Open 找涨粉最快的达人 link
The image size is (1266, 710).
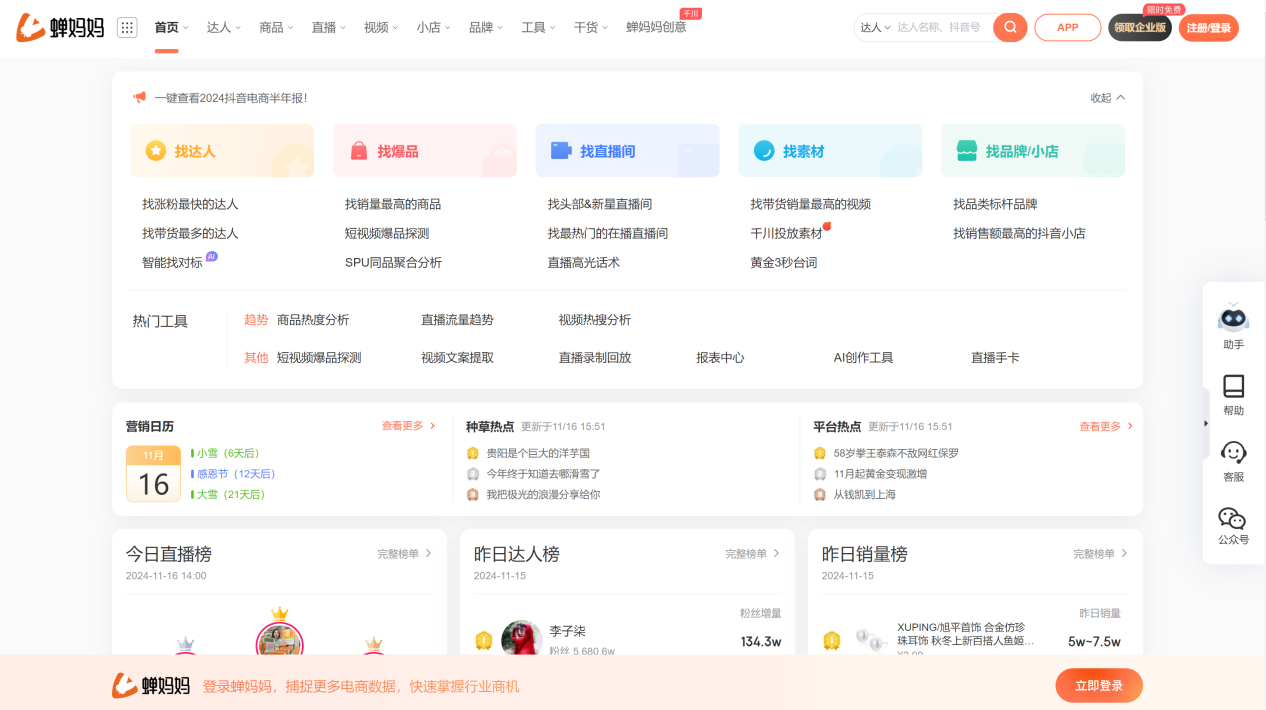click(x=190, y=204)
